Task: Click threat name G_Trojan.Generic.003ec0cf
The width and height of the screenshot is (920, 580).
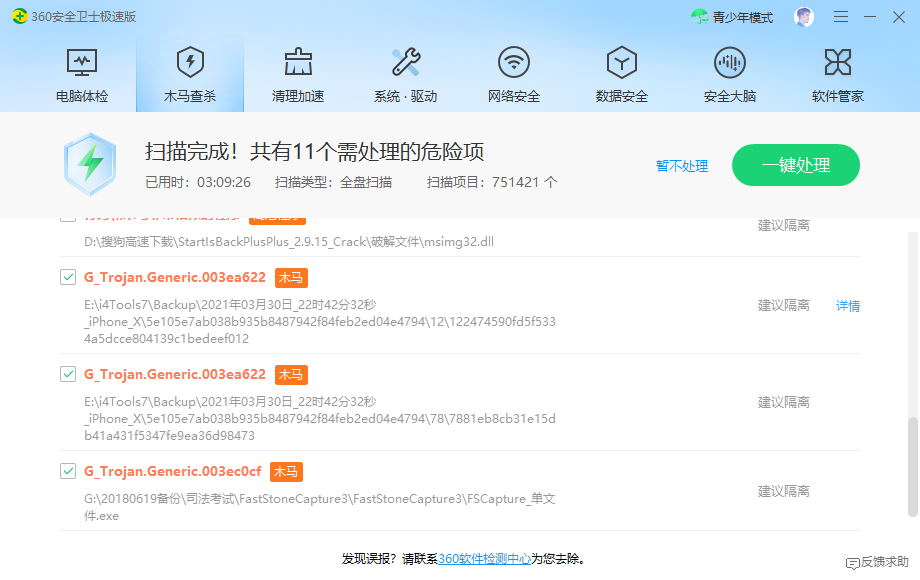Action: [x=172, y=472]
